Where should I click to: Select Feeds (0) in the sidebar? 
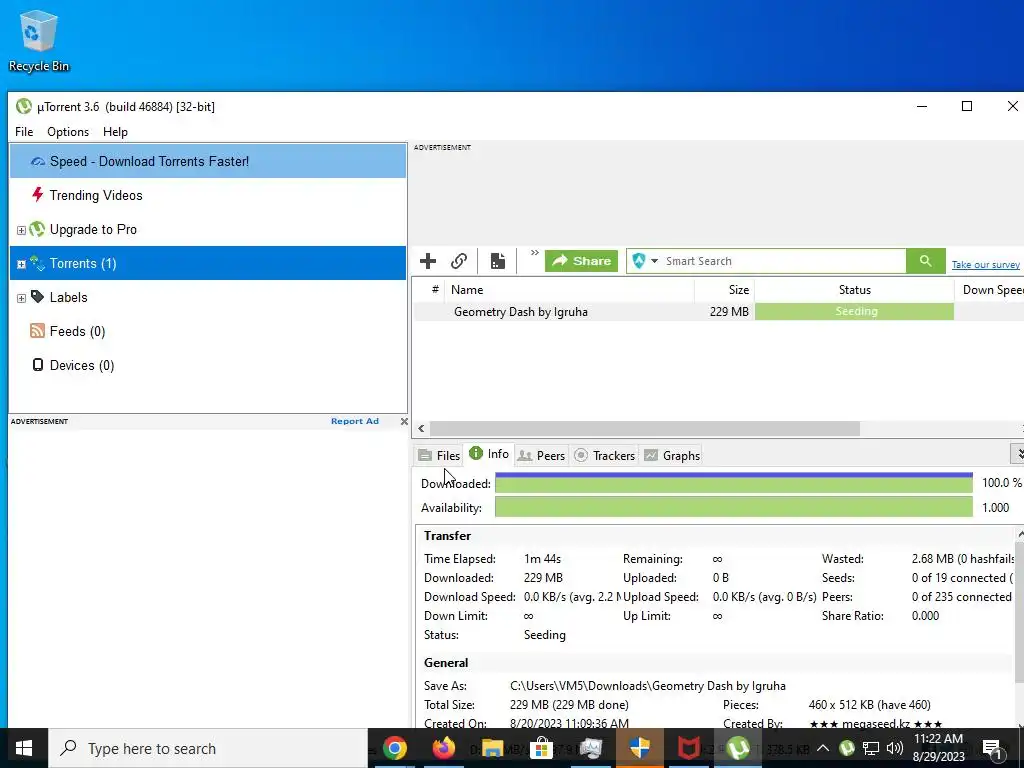coord(208,331)
